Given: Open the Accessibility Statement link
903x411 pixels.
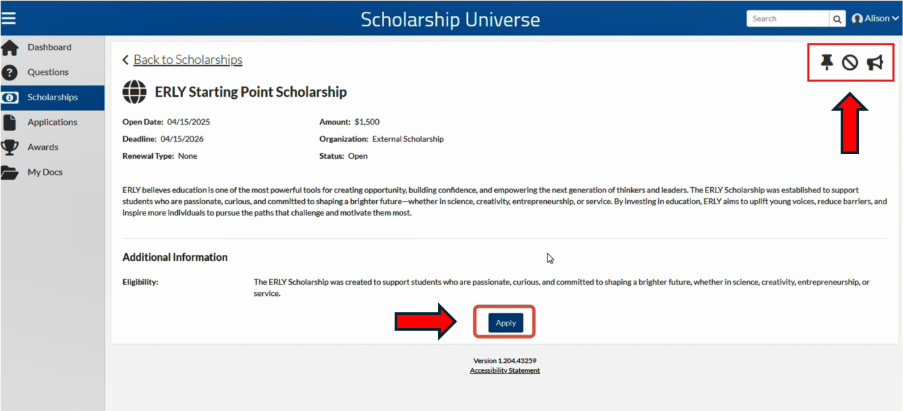Looking at the screenshot, I should tap(505, 371).
